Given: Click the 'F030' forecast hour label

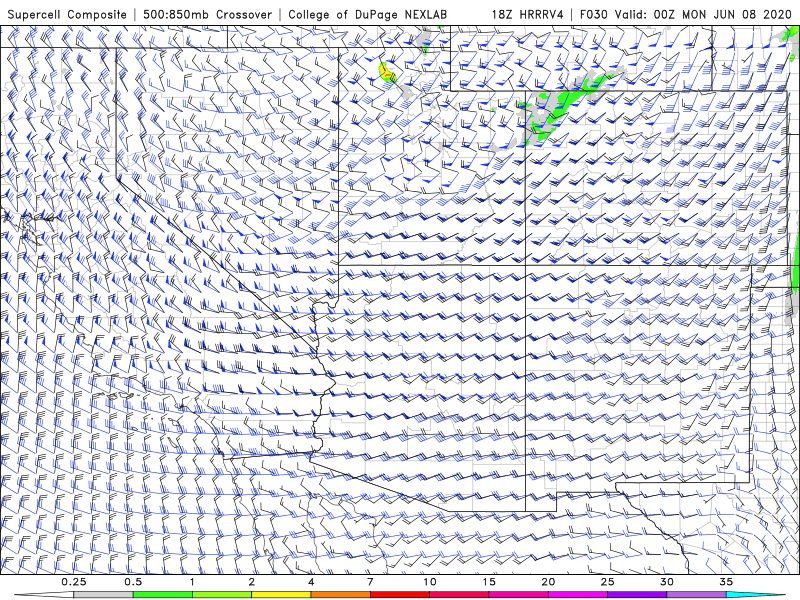Looking at the screenshot, I should [594, 14].
